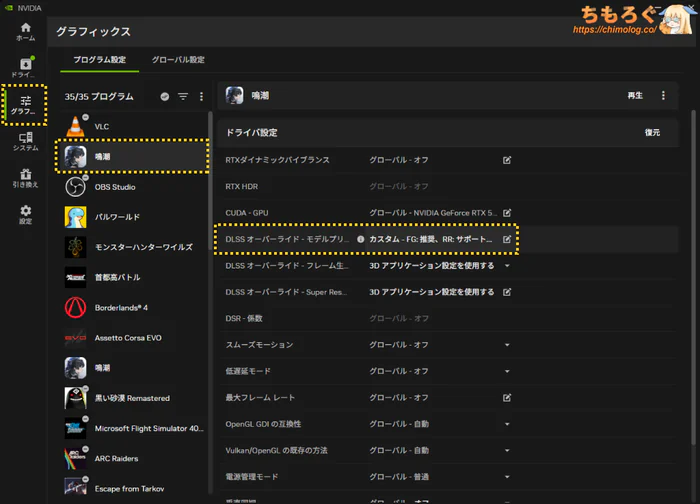The image size is (700, 504).
Task: Open DLSS オーバーライド フレーム生成 dropdown
Action: [507, 266]
